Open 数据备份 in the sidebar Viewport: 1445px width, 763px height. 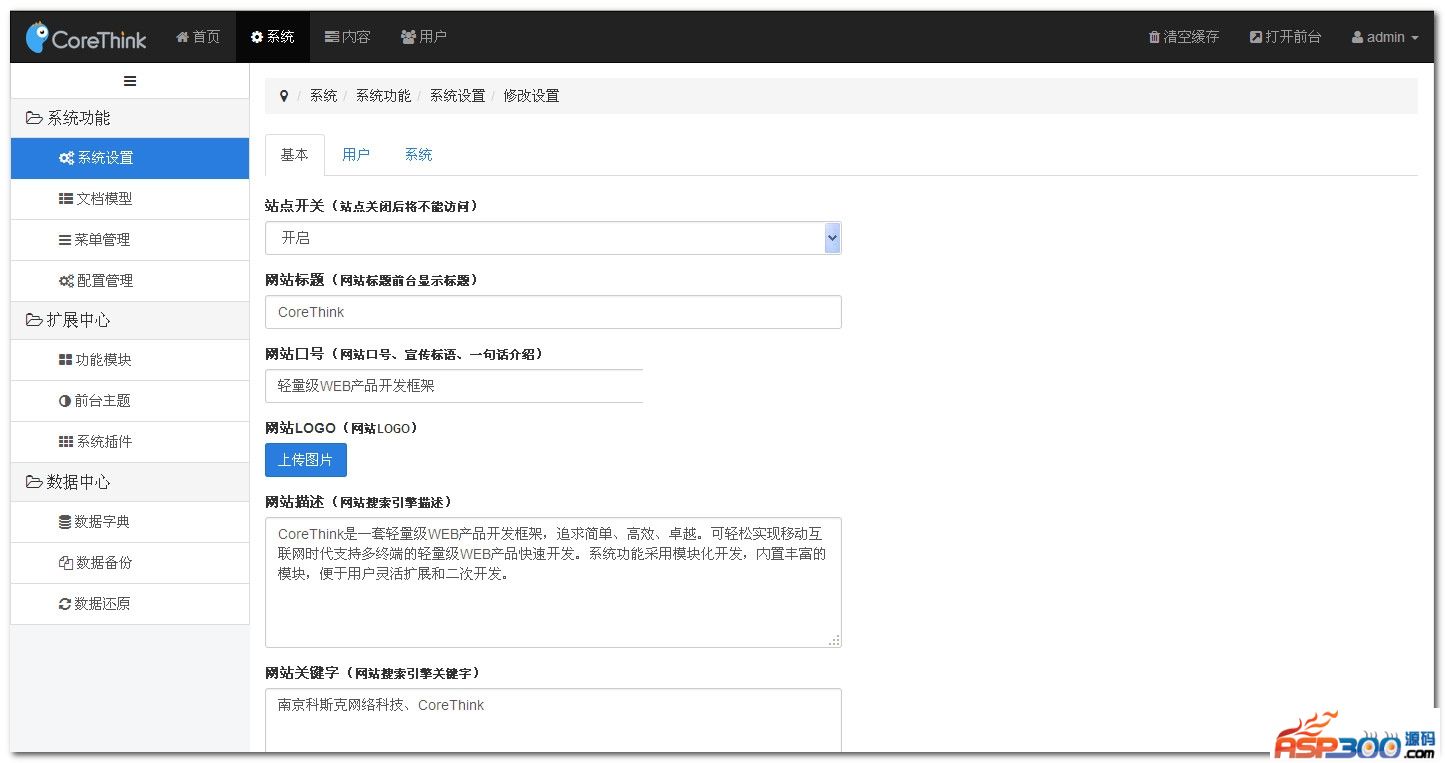[x=95, y=563]
